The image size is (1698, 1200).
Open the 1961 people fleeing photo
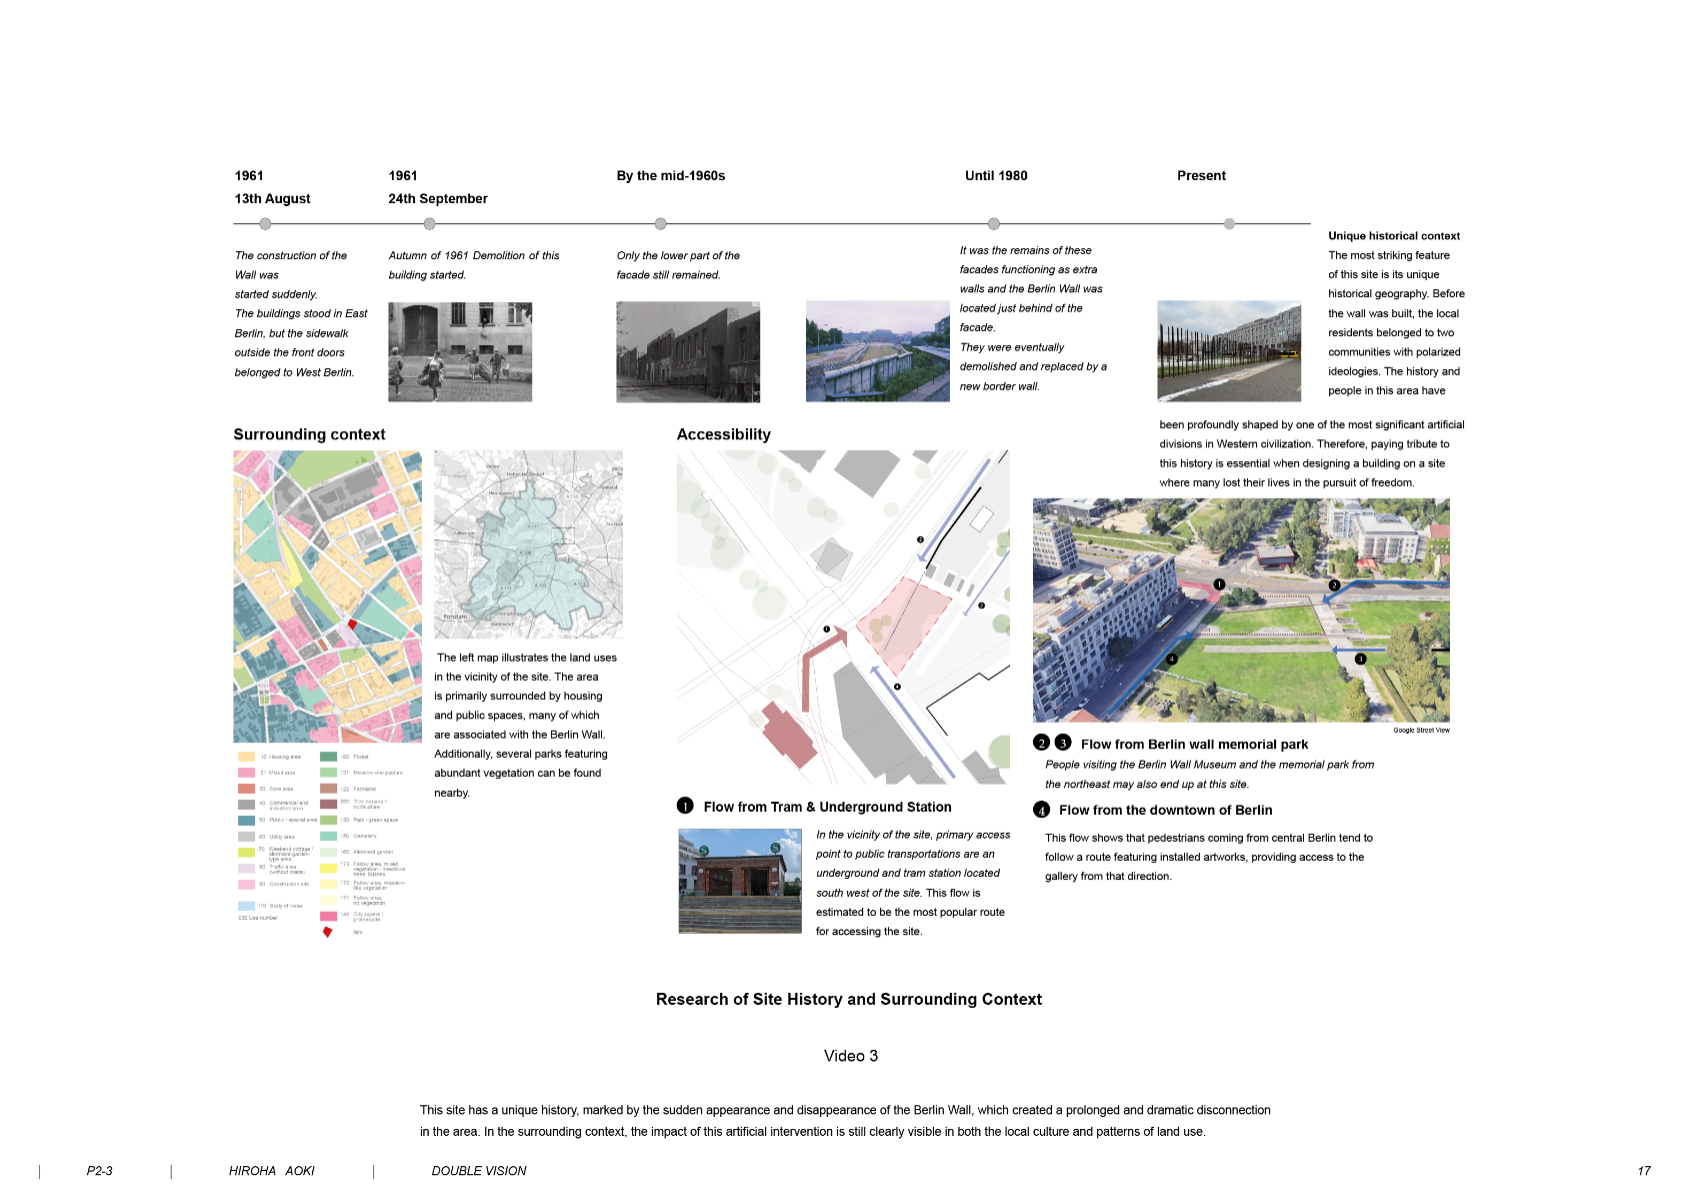[460, 352]
